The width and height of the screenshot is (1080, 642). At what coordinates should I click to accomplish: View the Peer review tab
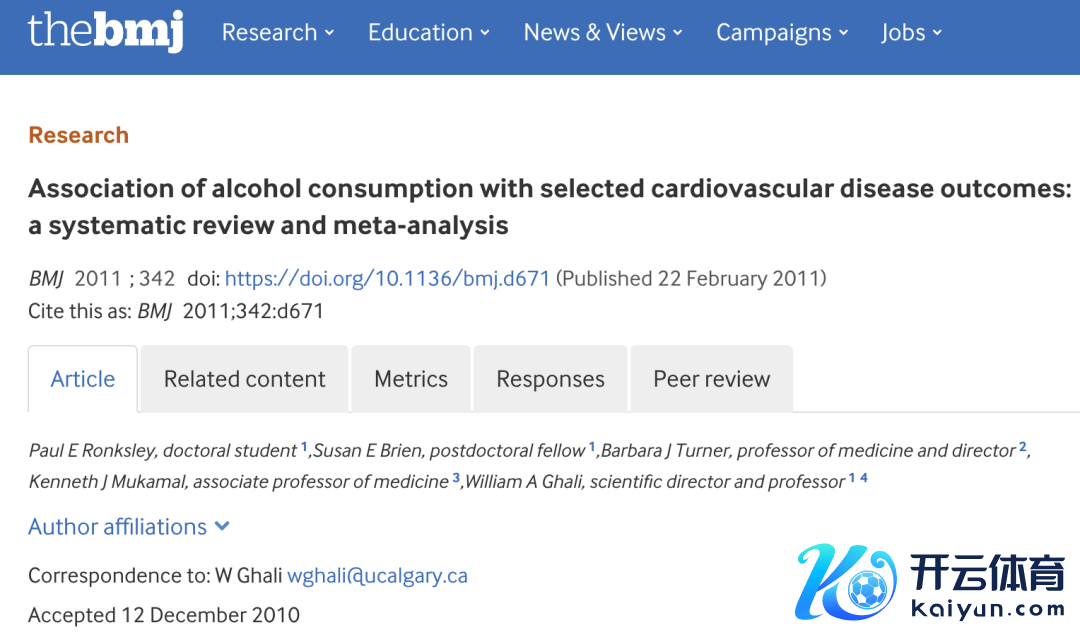[712, 379]
